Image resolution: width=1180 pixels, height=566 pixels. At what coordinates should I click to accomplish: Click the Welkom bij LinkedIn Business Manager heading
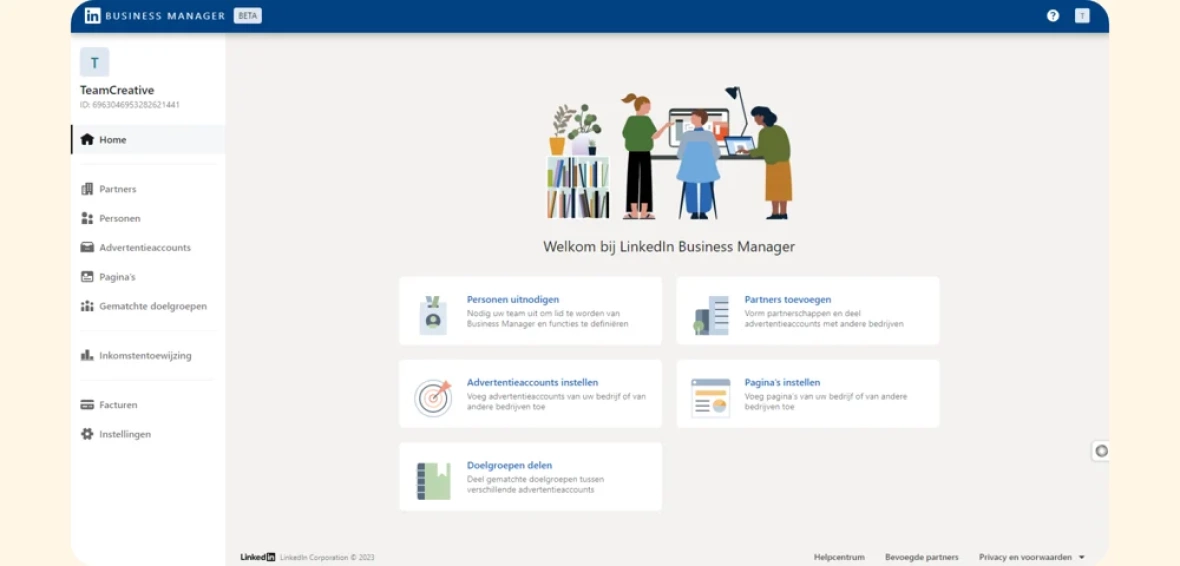click(669, 247)
